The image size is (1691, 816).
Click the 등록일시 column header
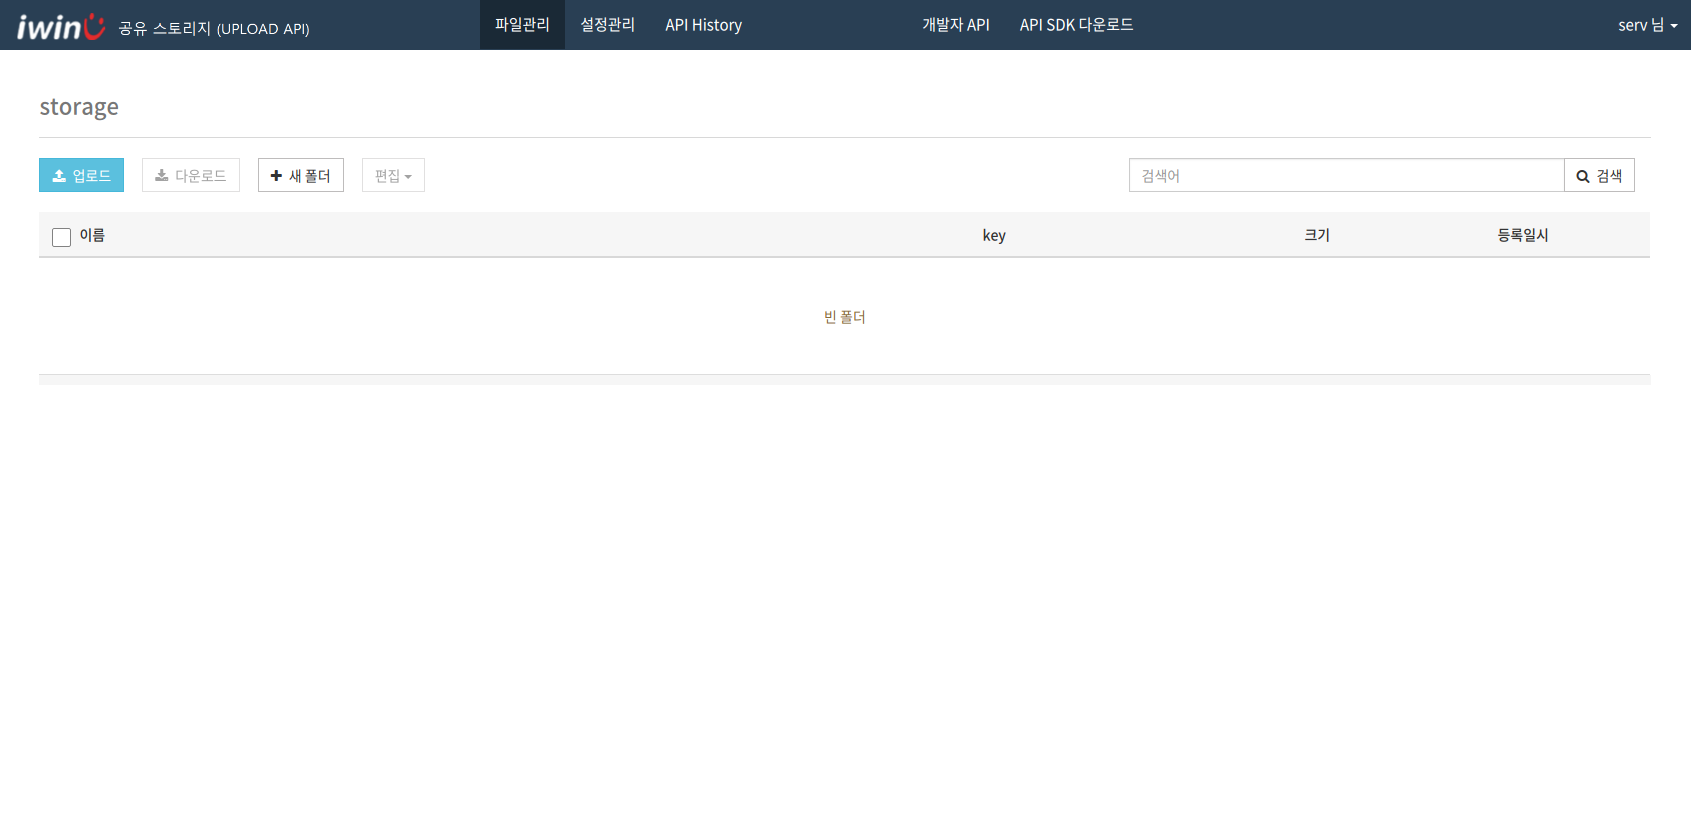(1522, 235)
